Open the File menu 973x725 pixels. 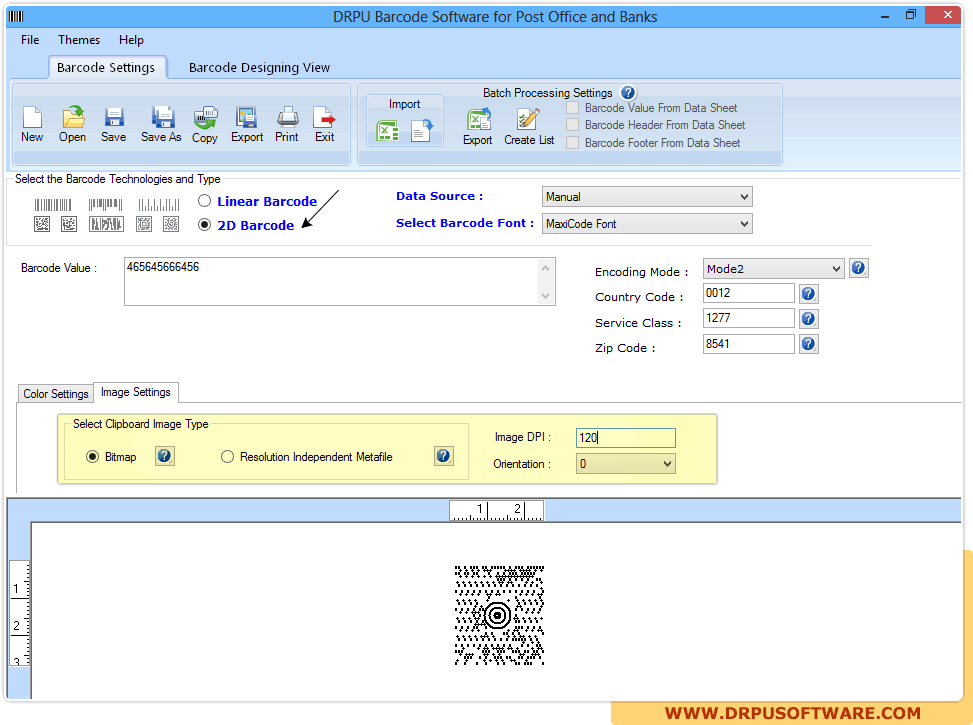(30, 40)
